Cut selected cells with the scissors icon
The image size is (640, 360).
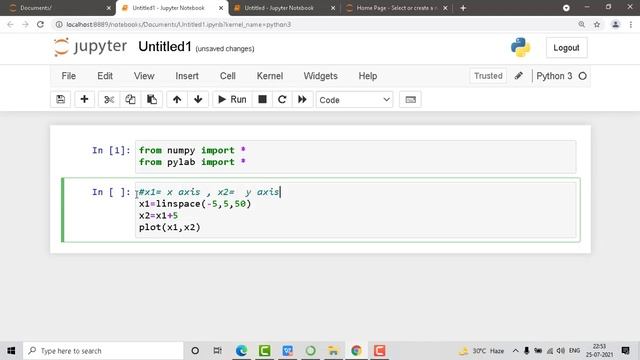tap(109, 100)
